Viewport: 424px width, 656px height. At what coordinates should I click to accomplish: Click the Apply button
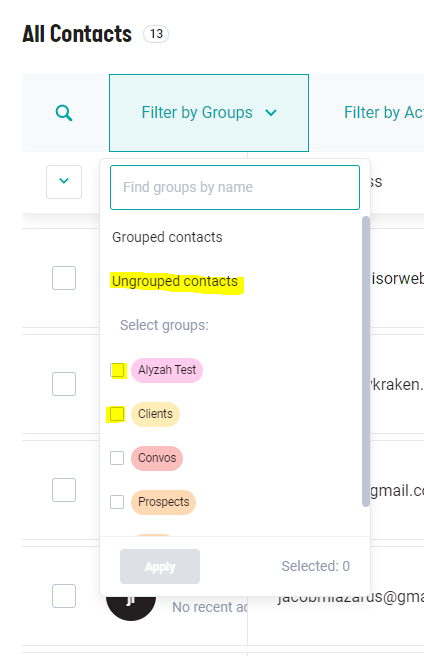coord(160,566)
